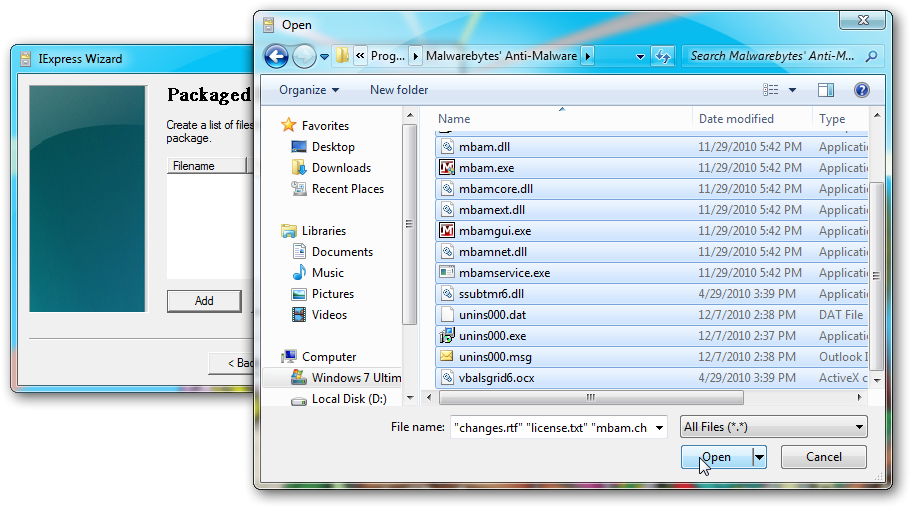Click the File name input field
Viewport: 911px width, 508px height.
(551, 428)
